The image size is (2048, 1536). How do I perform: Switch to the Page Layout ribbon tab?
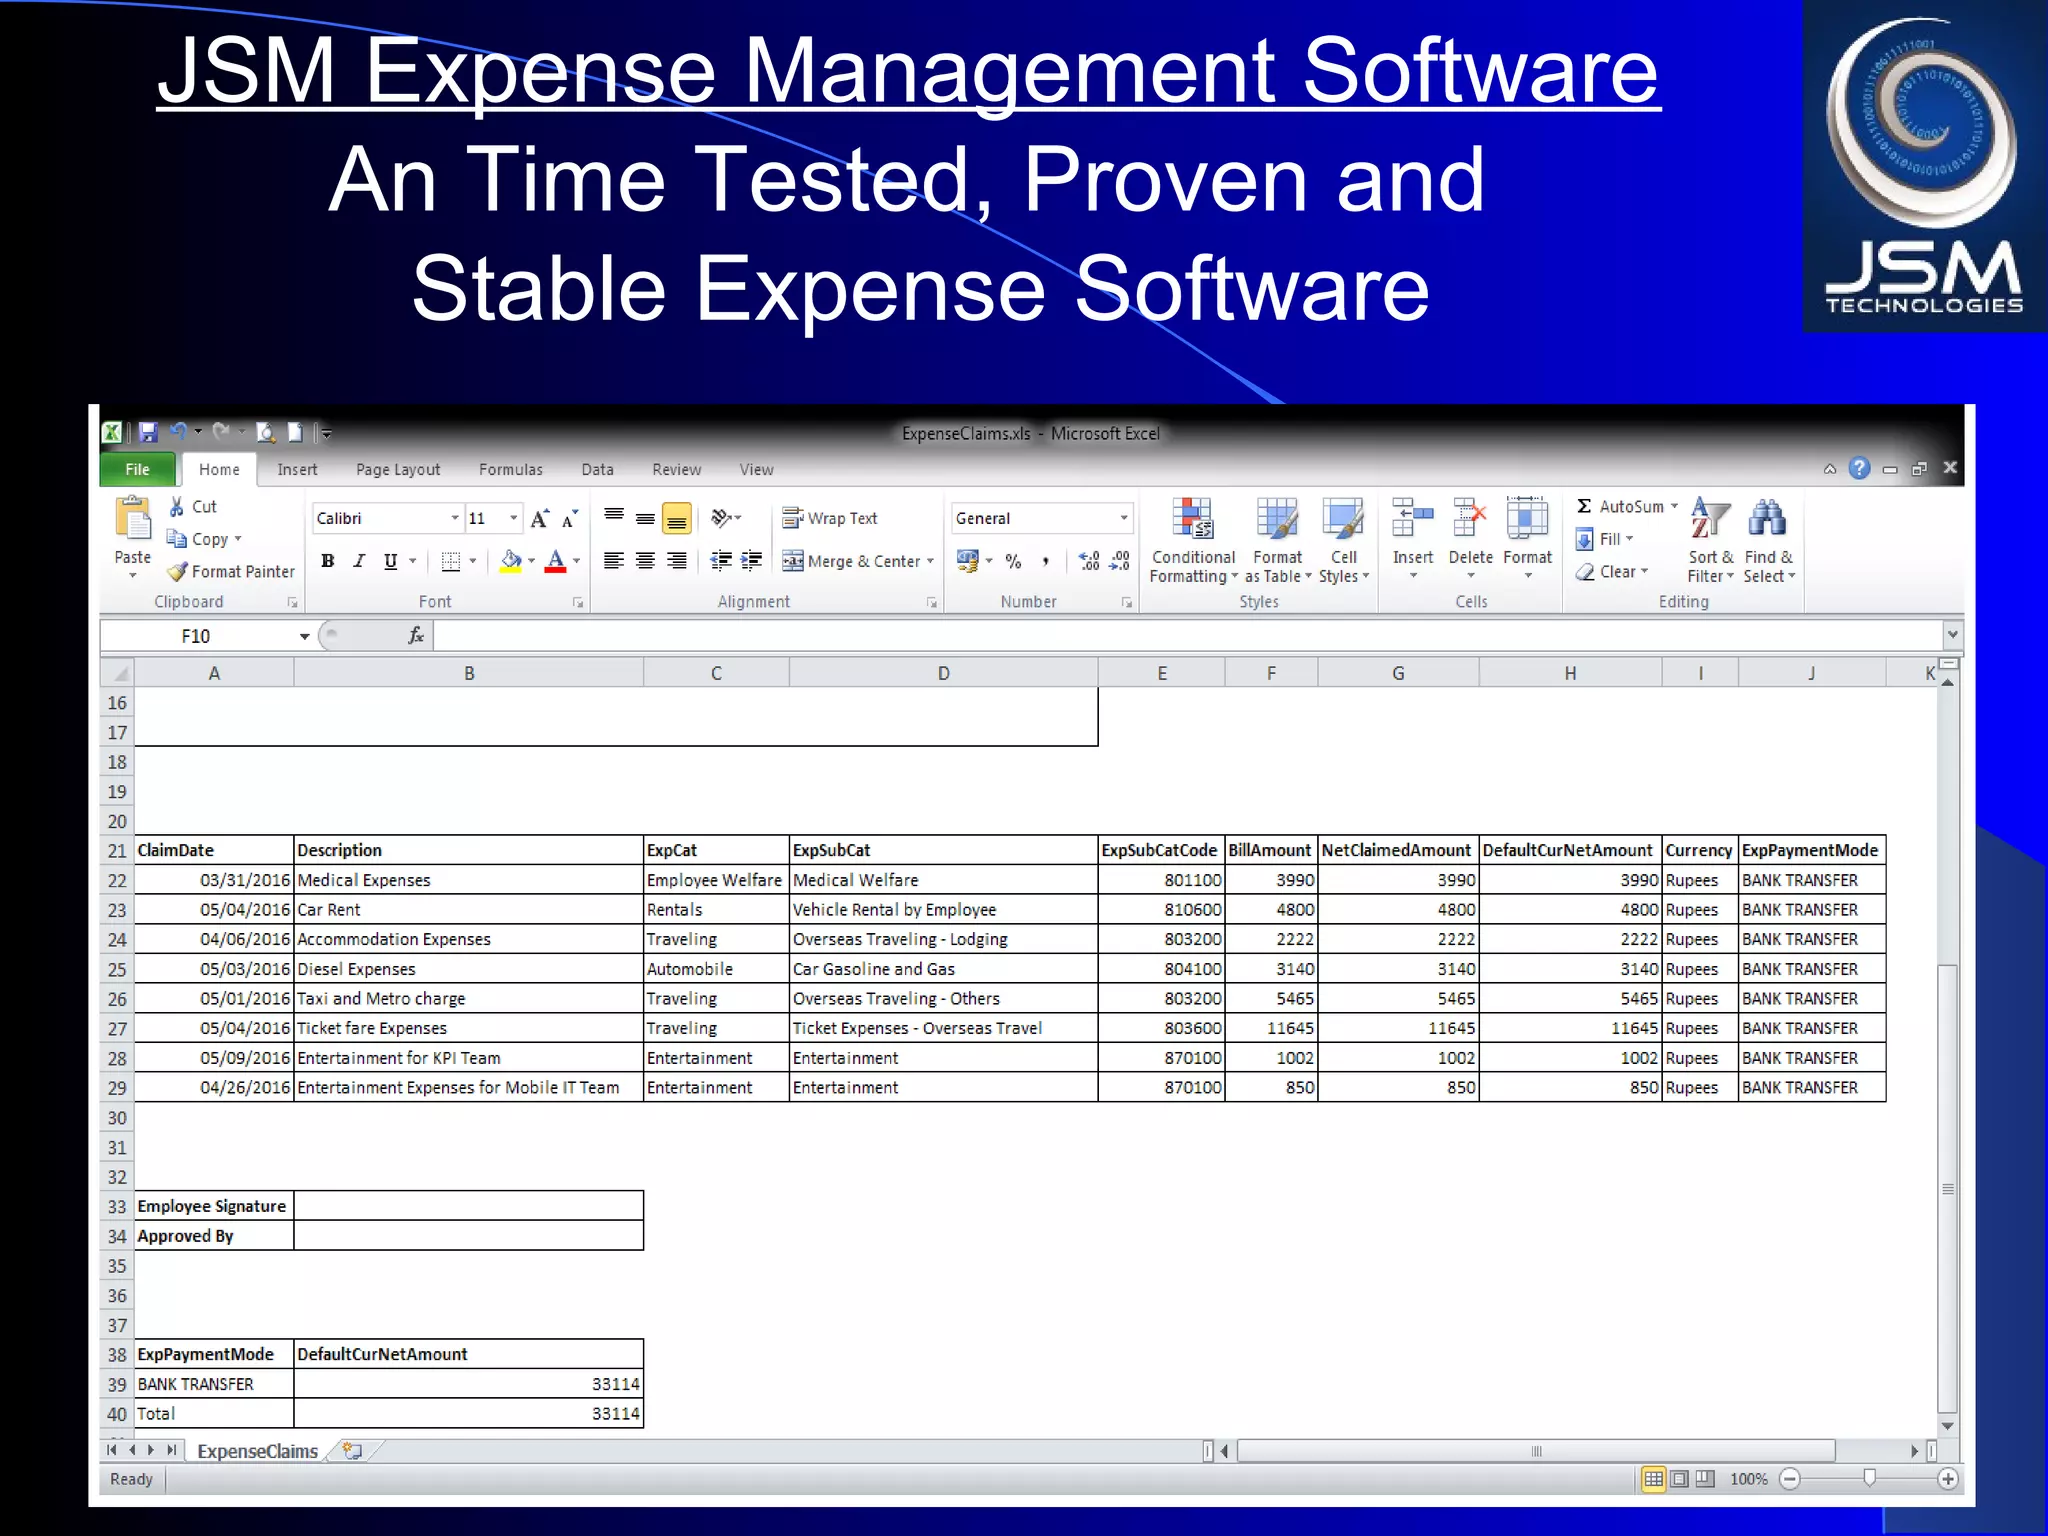[398, 469]
